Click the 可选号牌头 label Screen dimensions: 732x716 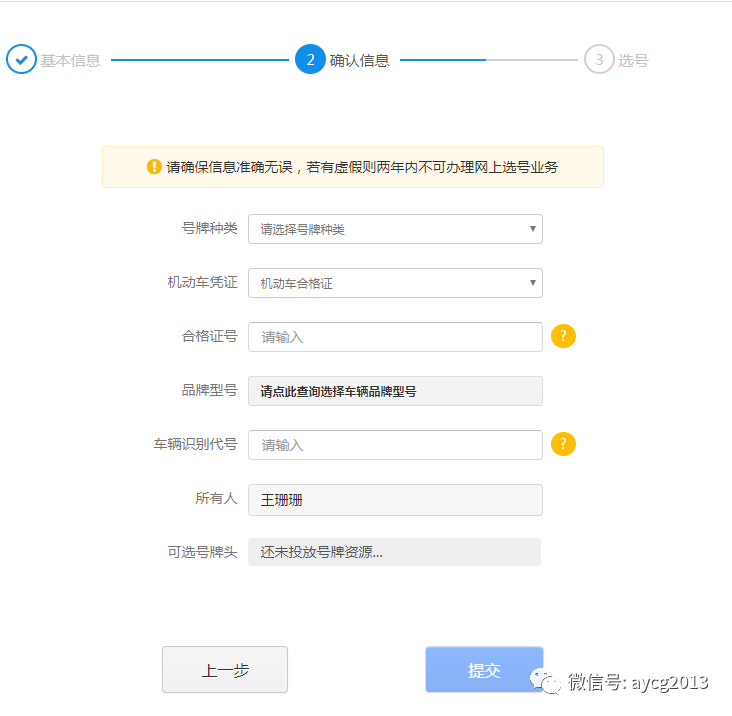point(203,552)
